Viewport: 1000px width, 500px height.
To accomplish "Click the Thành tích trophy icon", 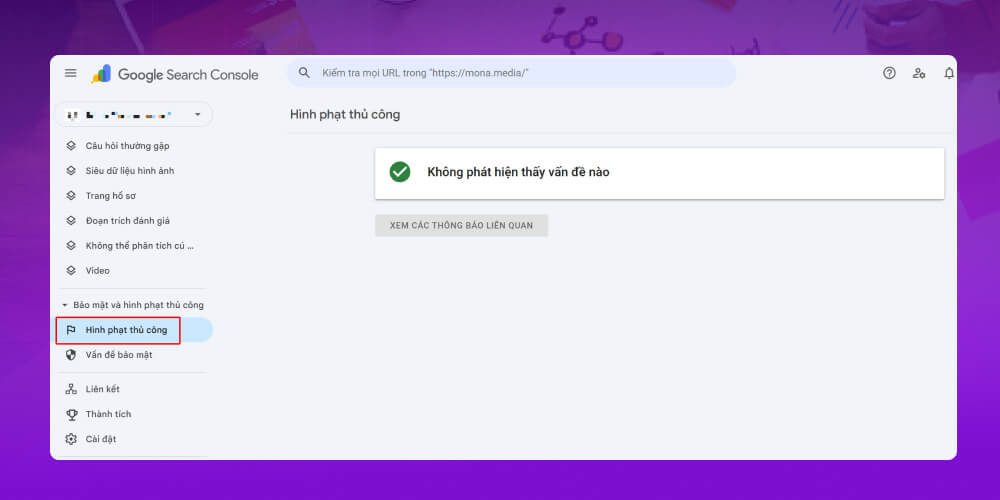I will pos(71,414).
